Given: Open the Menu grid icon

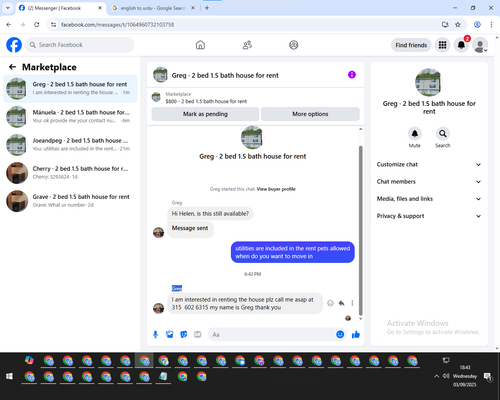Looking at the screenshot, I should pyautogui.click(x=442, y=45).
